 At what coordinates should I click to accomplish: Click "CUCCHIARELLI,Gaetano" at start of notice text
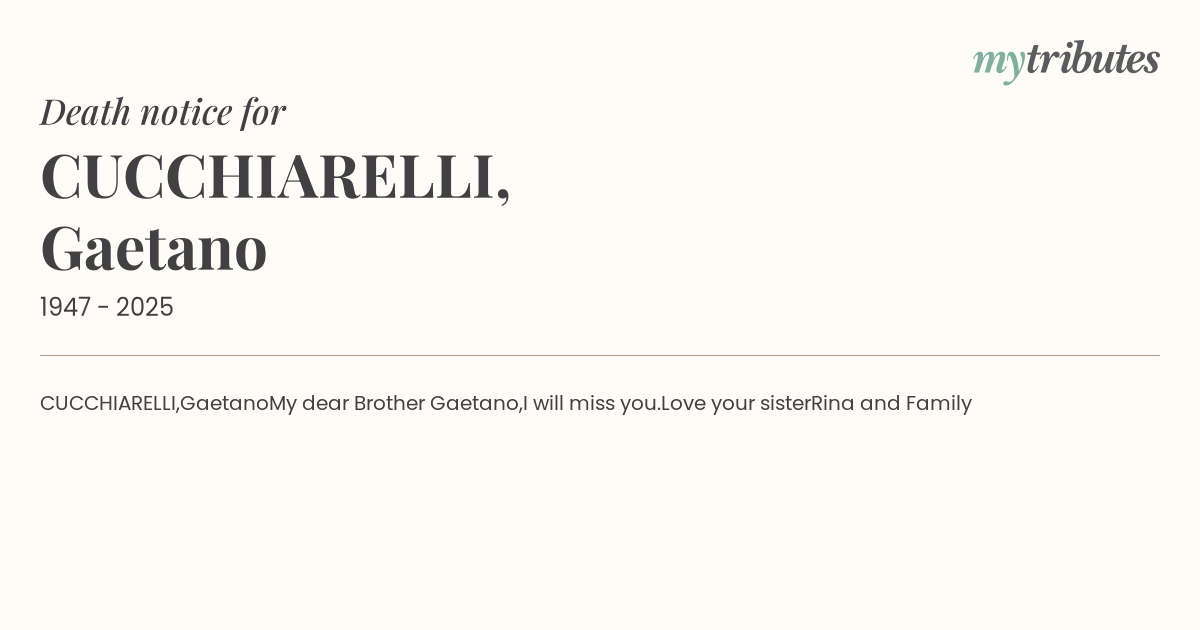click(154, 403)
